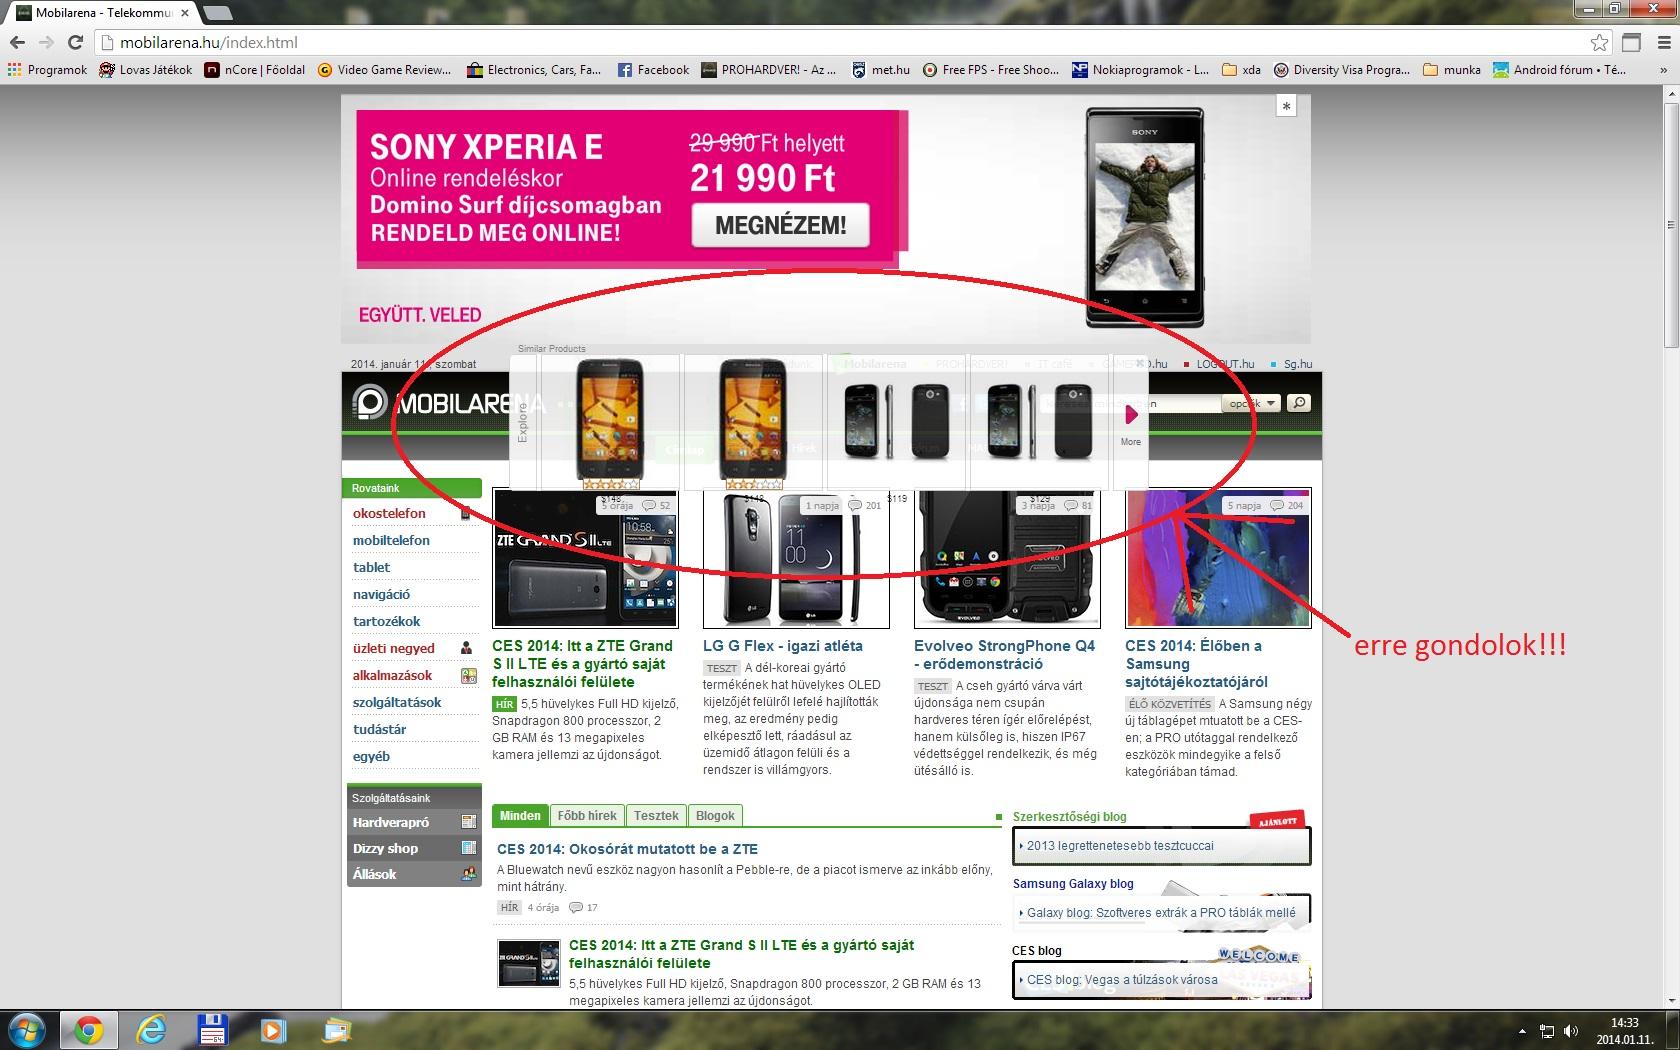This screenshot has width=1680, height=1050.
Task: Click the volume icon in the system tray
Action: (1571, 1031)
